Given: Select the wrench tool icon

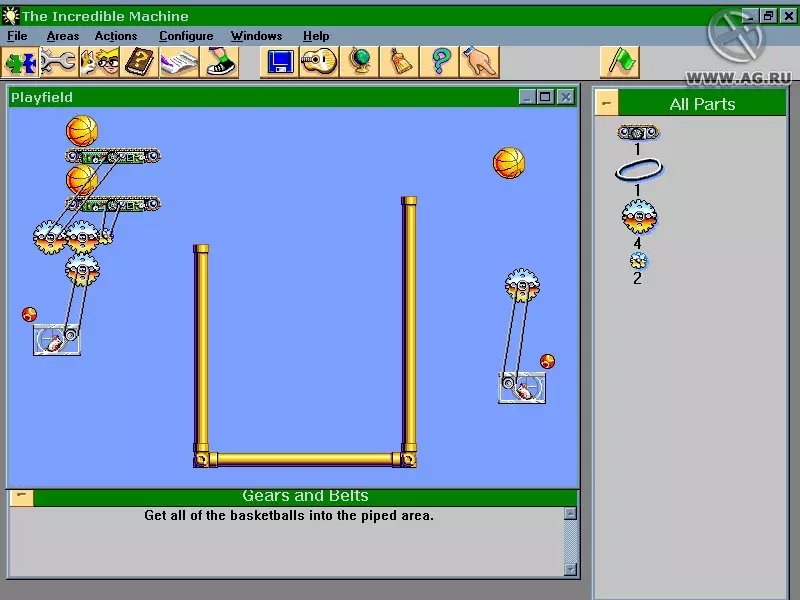Looking at the screenshot, I should point(59,62).
